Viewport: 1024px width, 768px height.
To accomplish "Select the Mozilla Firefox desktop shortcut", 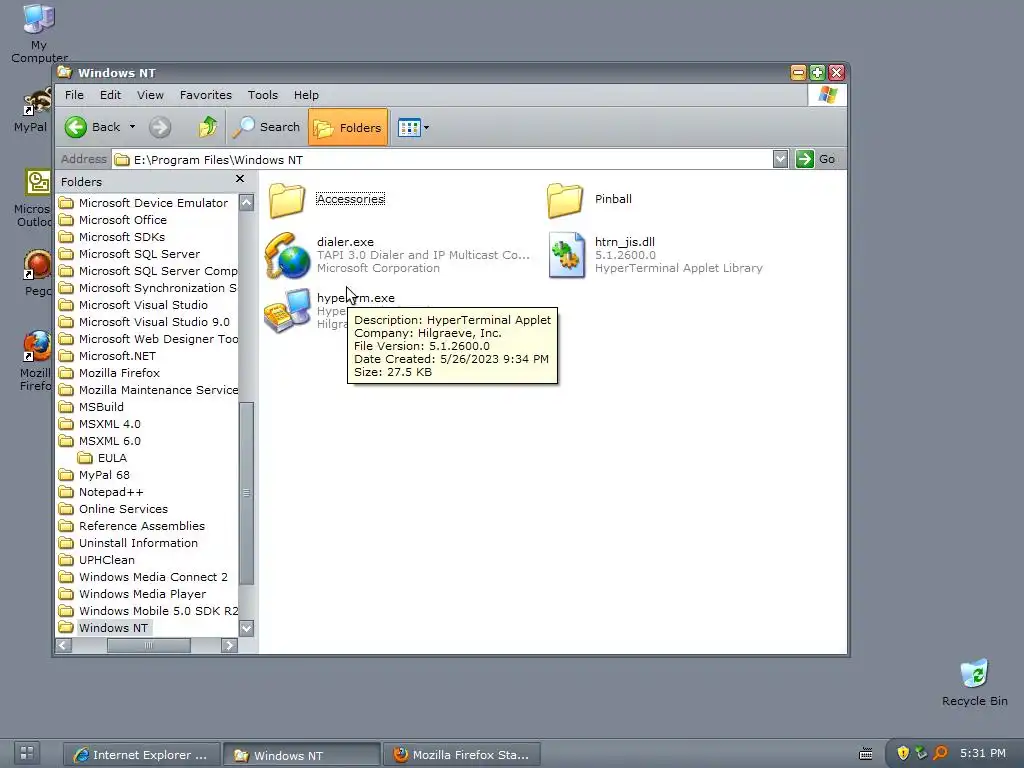I will point(36,361).
